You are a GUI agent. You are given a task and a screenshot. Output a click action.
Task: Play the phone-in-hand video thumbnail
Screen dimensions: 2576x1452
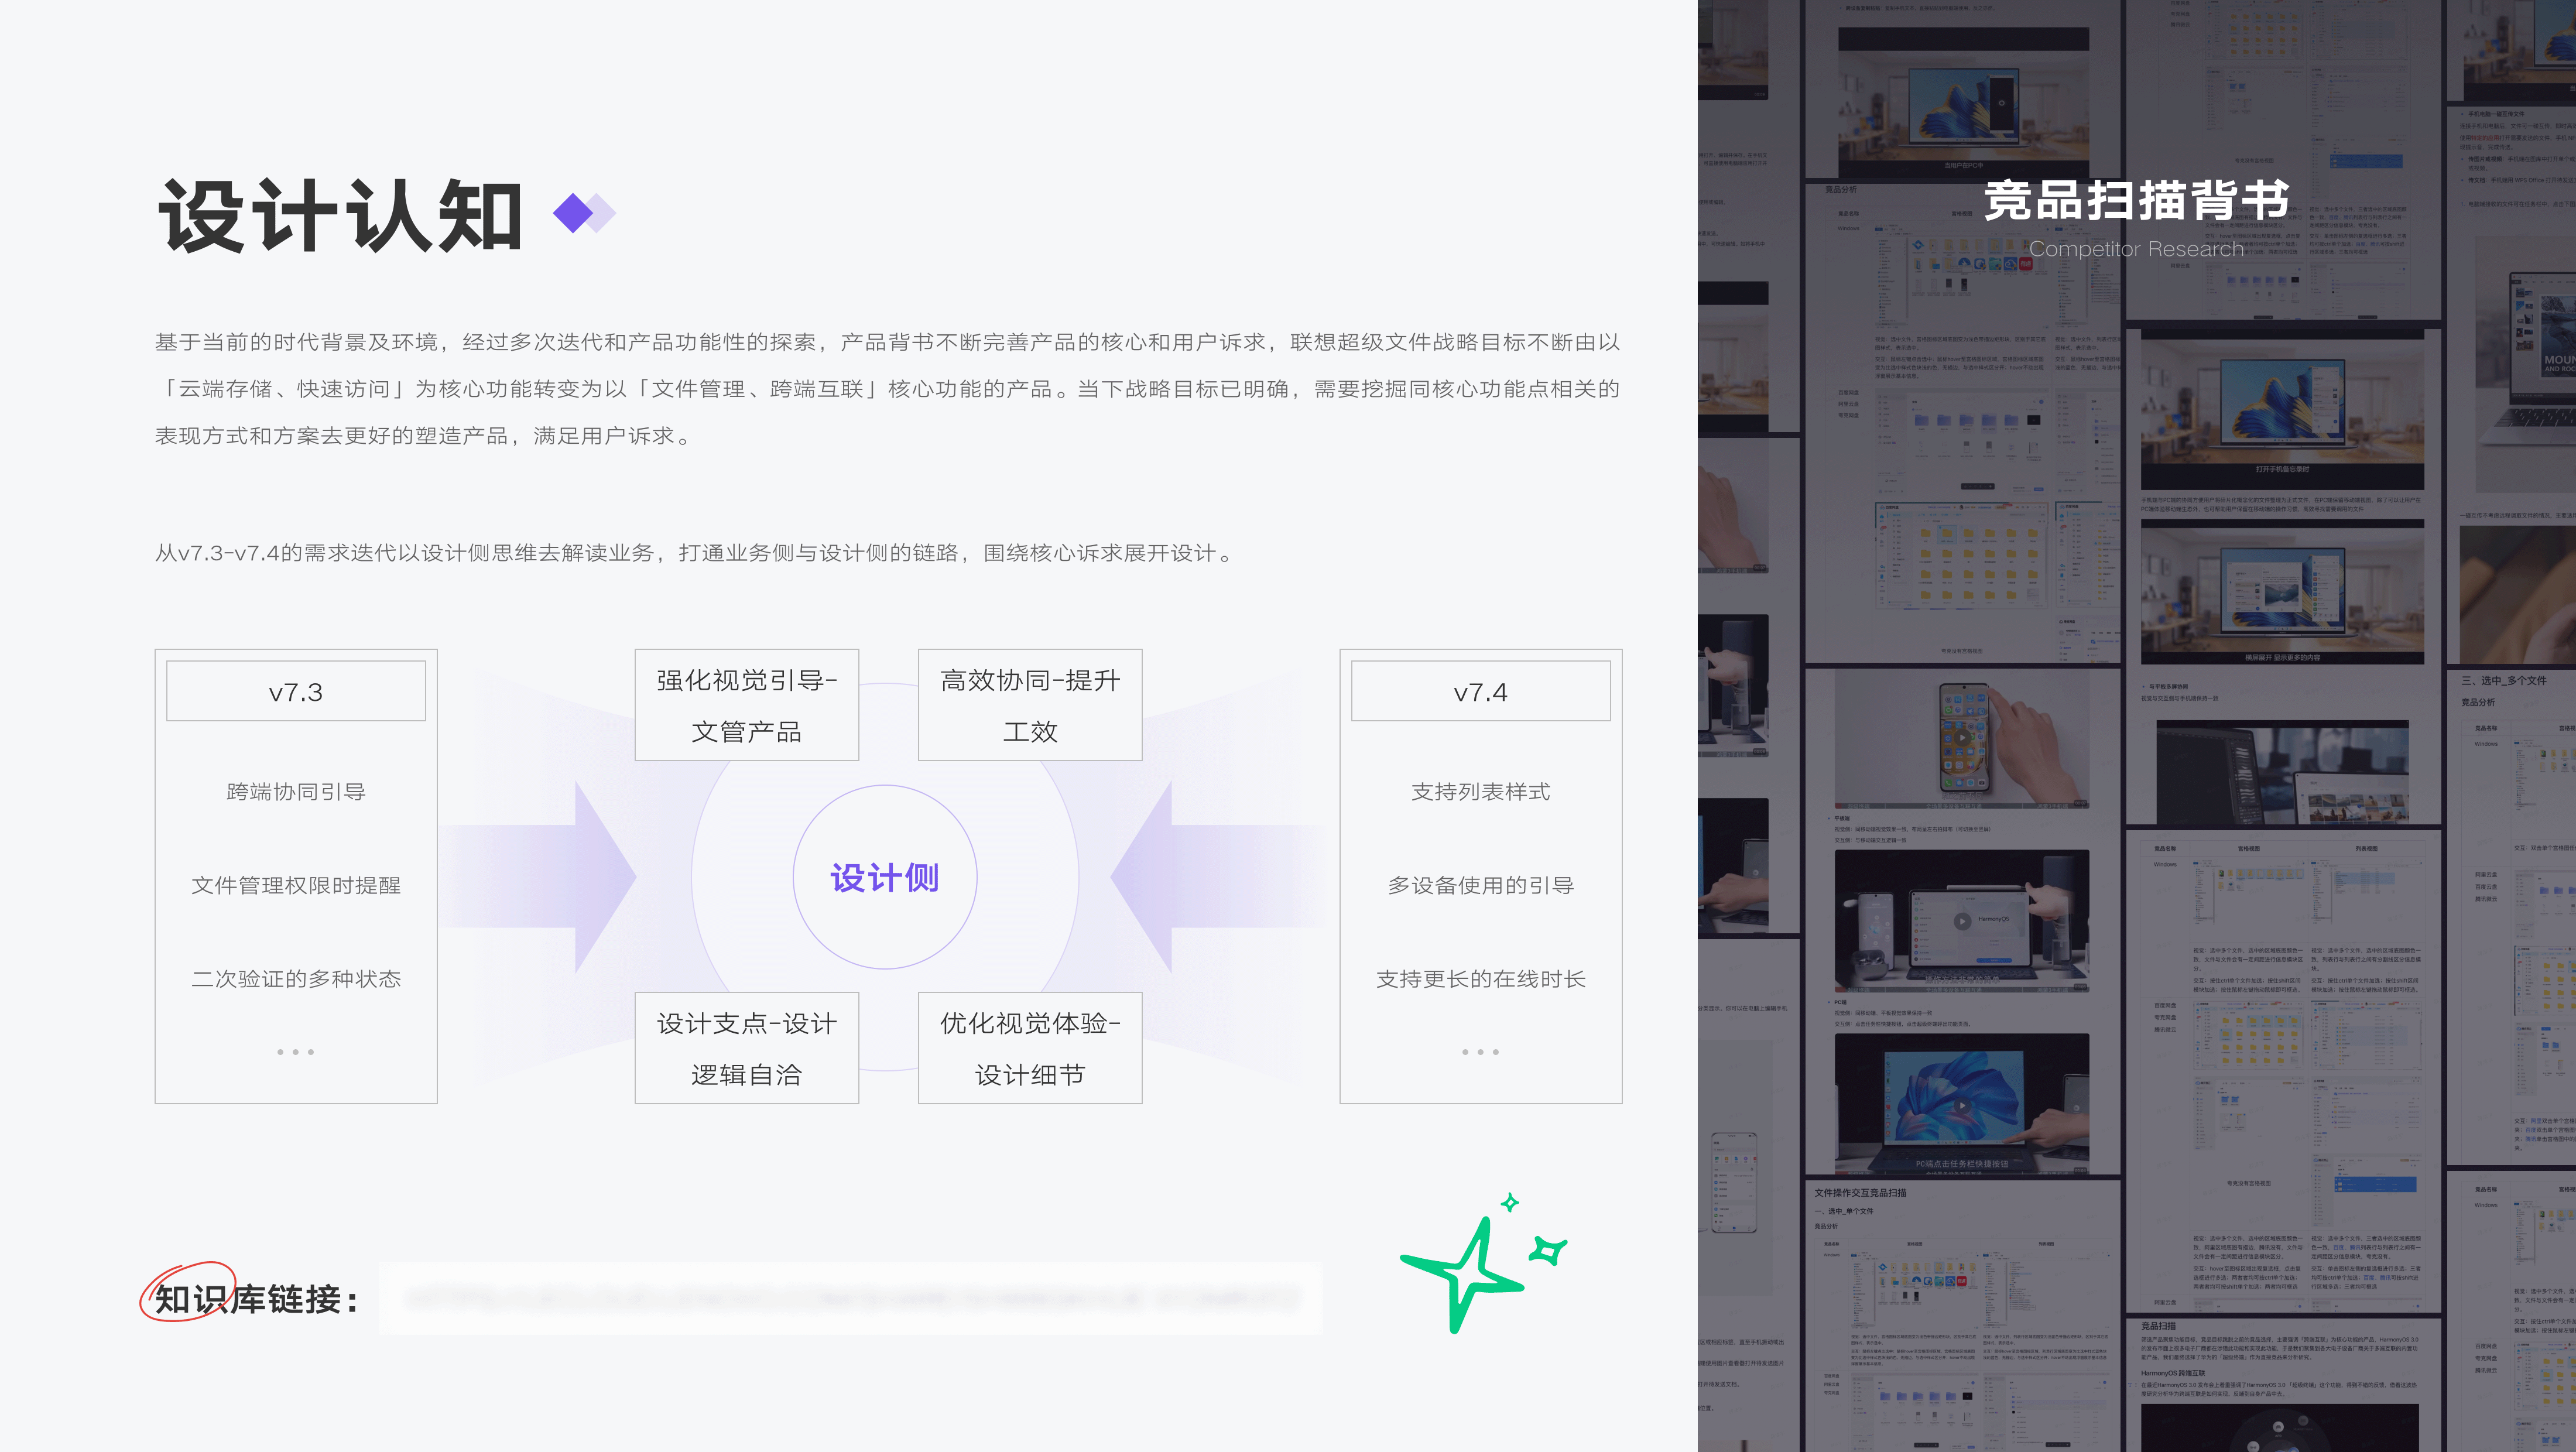coord(1962,738)
